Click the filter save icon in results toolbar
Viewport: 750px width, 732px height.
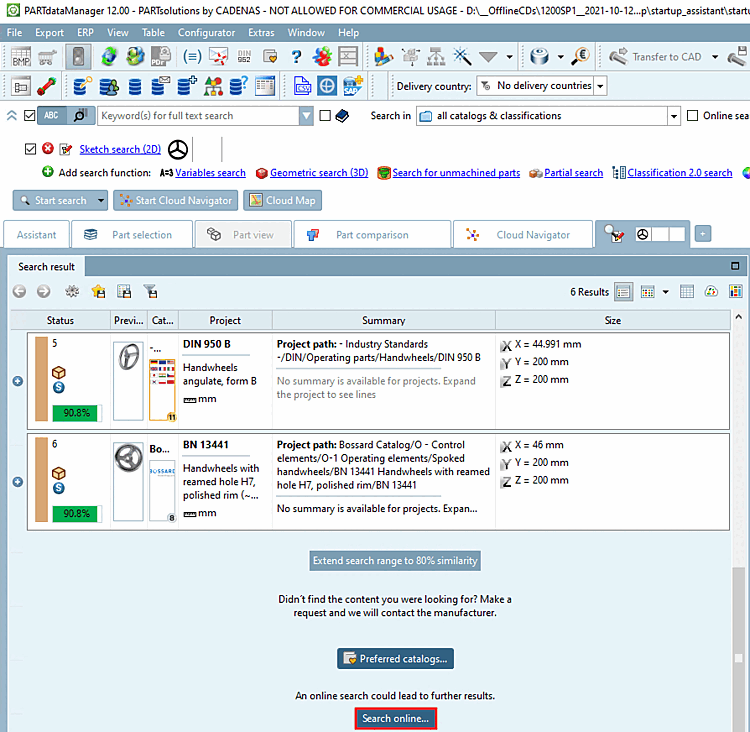(x=150, y=291)
